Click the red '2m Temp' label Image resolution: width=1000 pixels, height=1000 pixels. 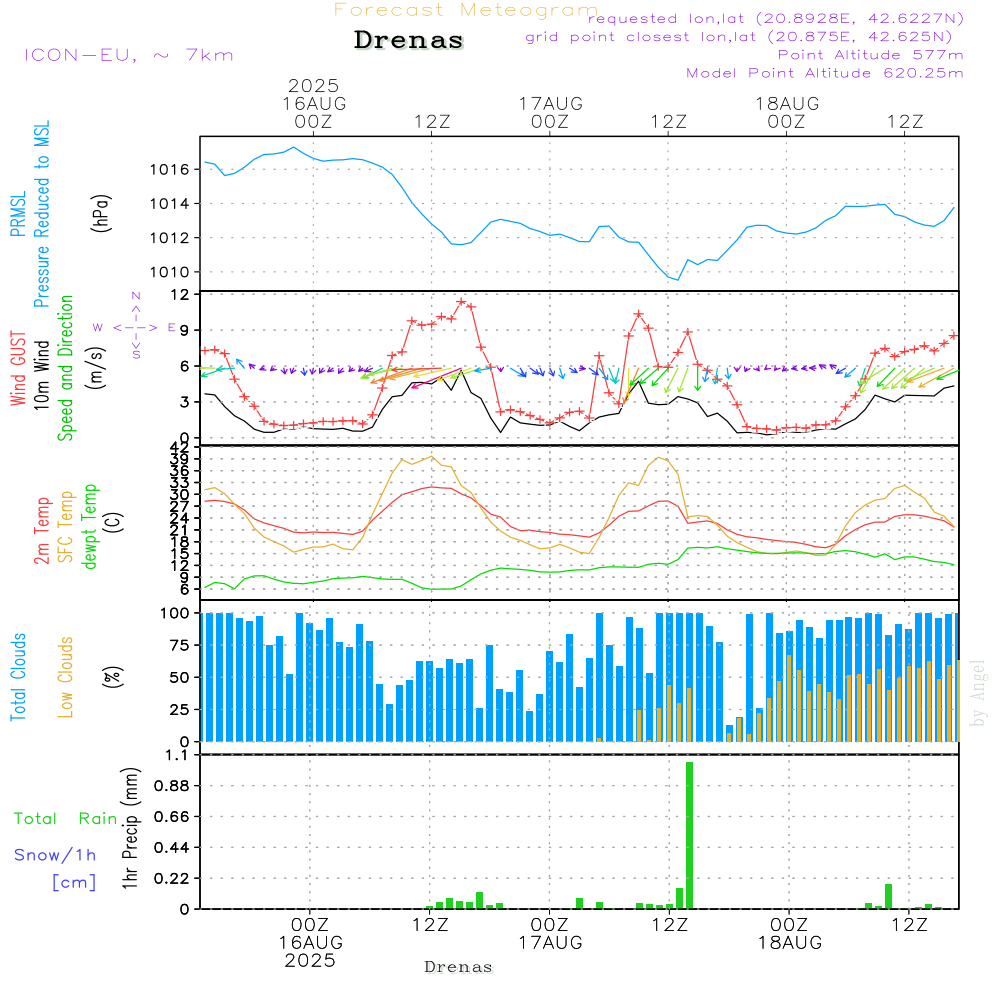click(x=41, y=531)
